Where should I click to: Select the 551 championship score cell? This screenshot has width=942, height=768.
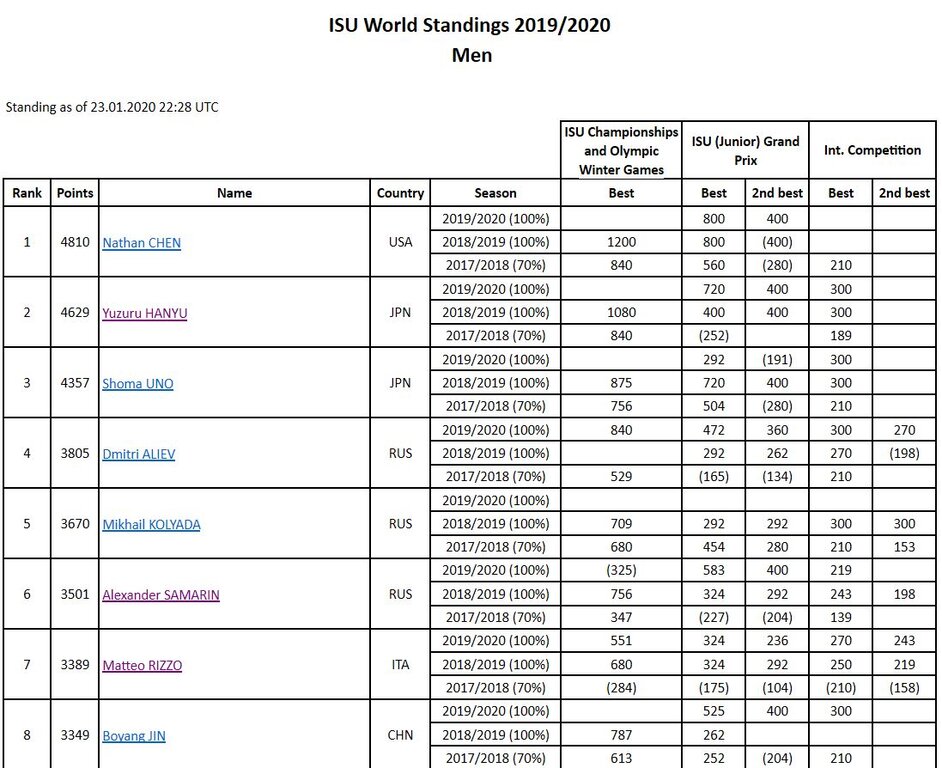pyautogui.click(x=621, y=641)
